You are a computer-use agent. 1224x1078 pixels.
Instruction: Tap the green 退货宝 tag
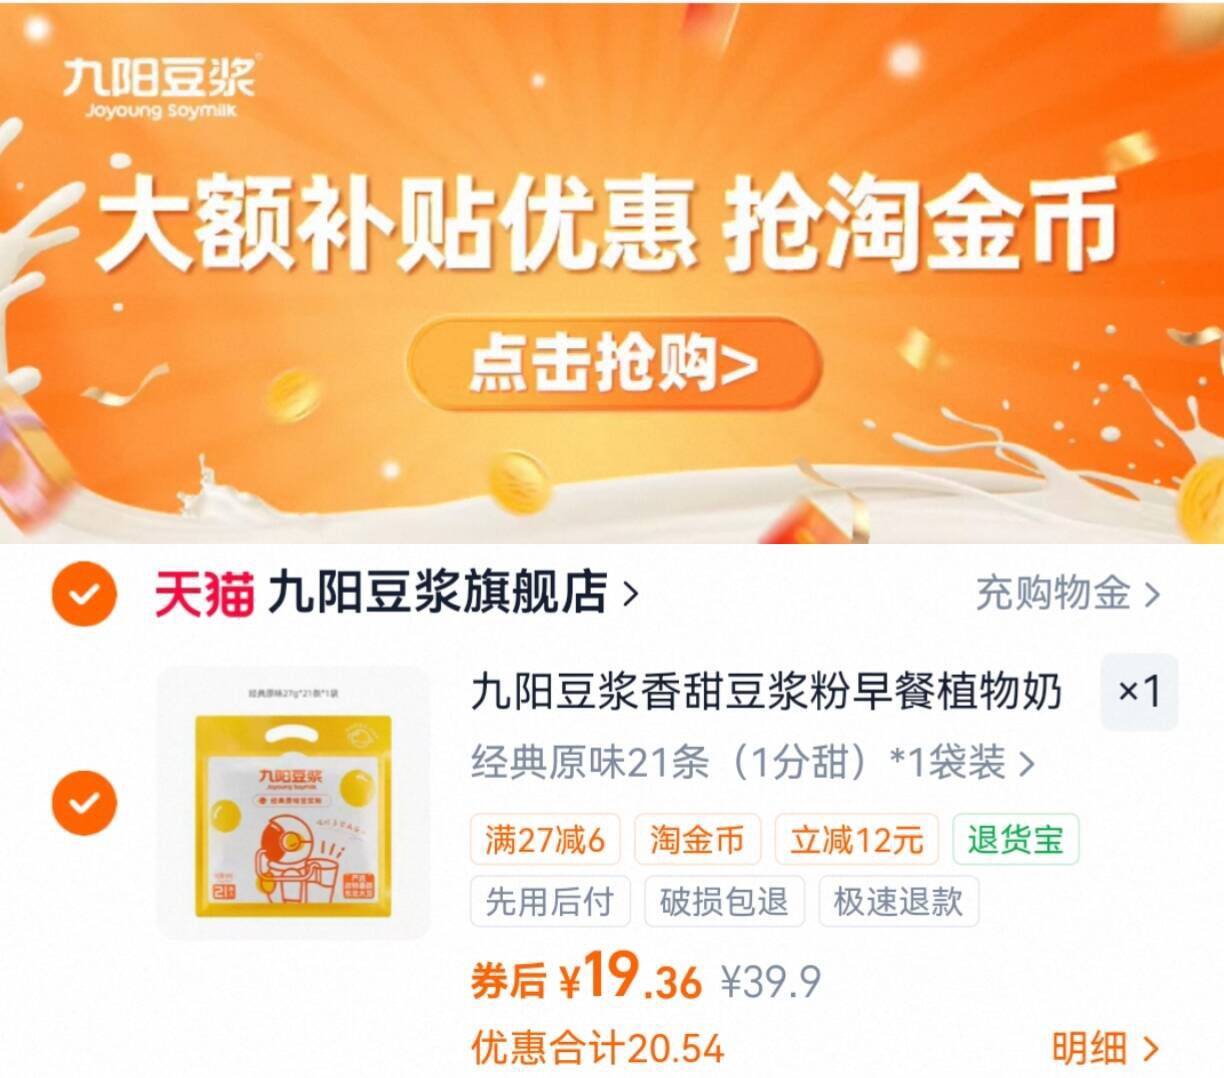pyautogui.click(x=1015, y=839)
